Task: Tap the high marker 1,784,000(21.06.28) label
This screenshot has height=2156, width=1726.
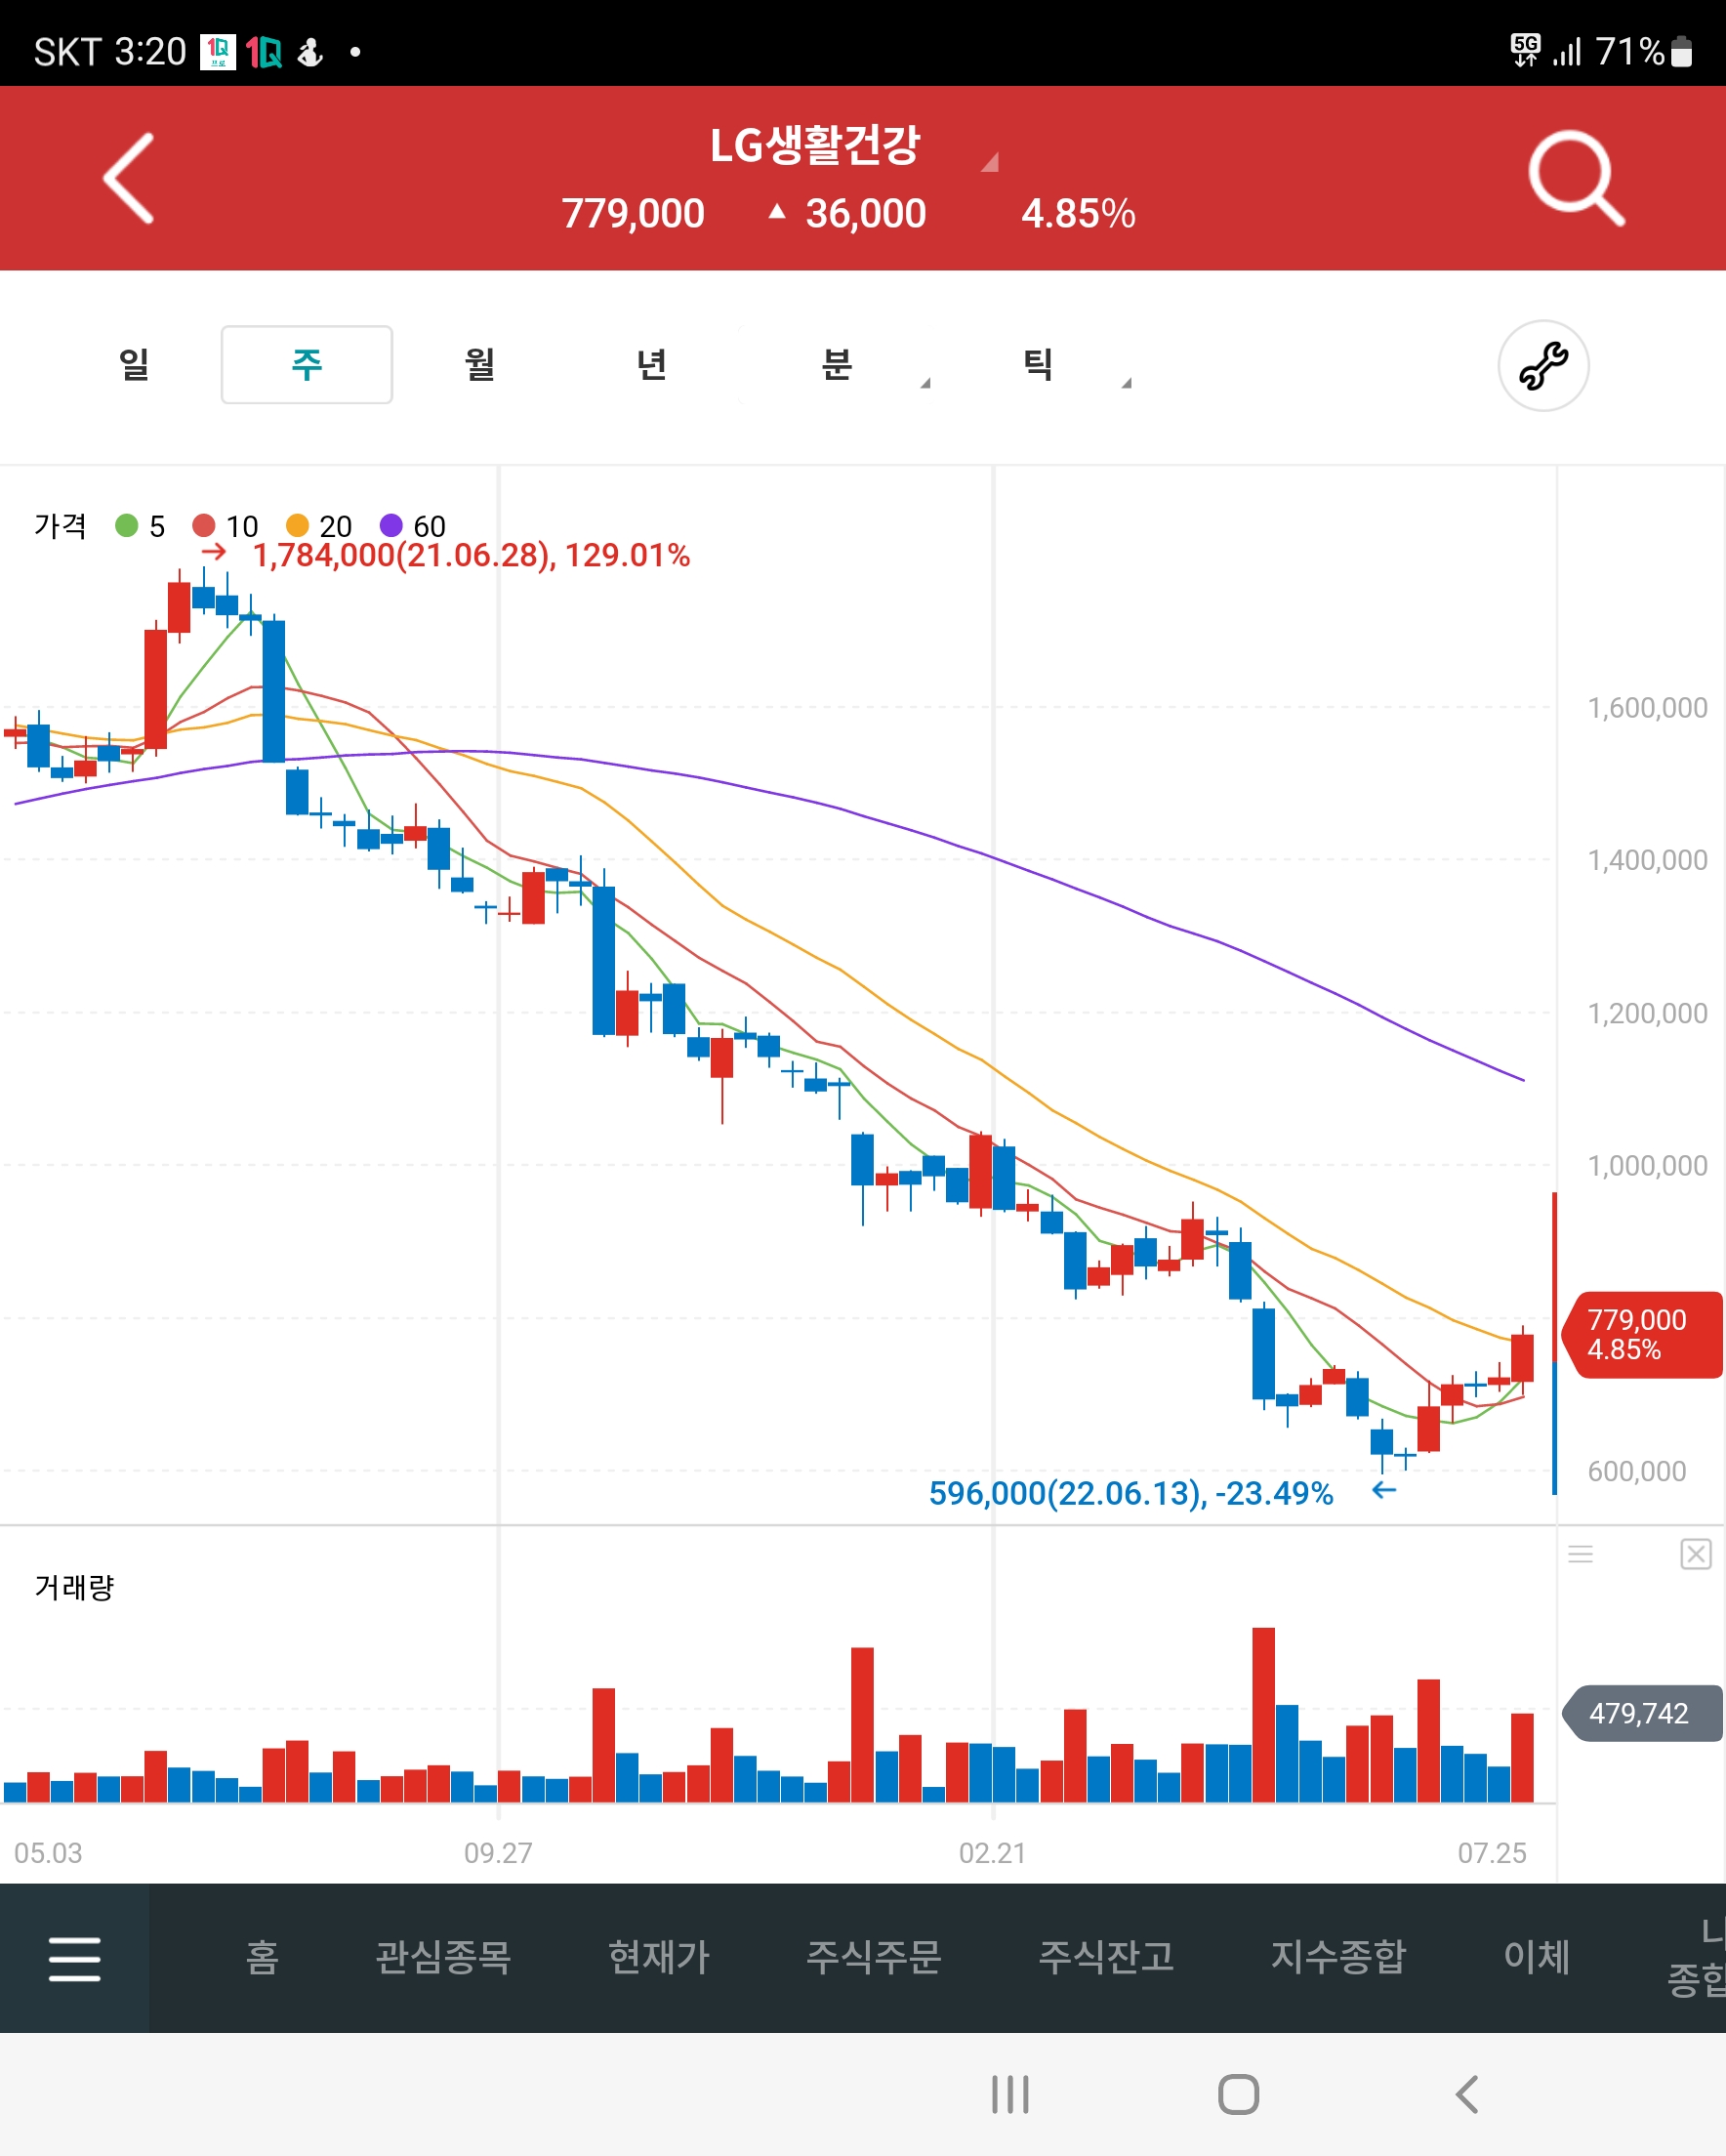Action: coord(471,555)
